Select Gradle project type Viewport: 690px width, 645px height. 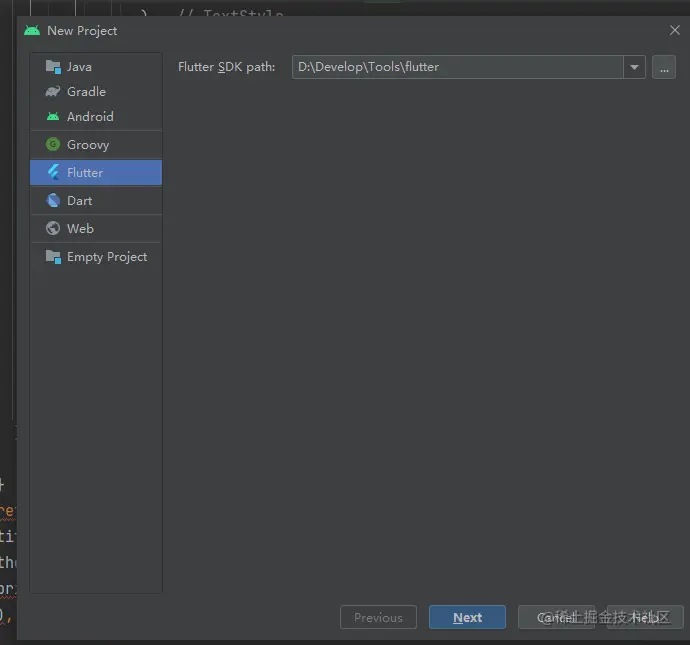96,92
